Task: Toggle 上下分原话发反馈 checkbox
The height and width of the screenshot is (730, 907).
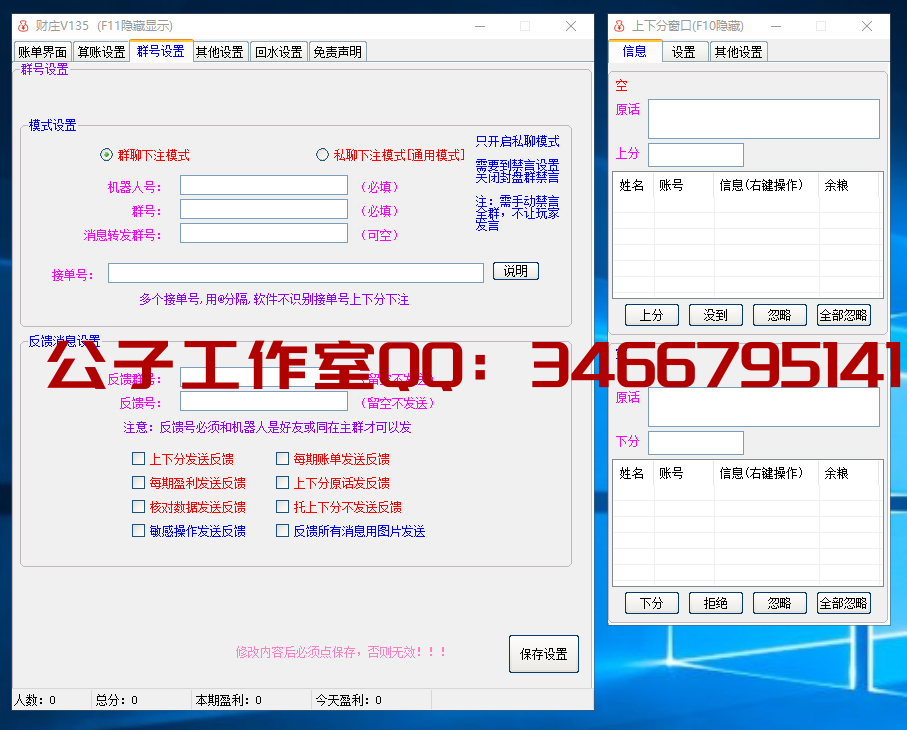Action: [282, 482]
